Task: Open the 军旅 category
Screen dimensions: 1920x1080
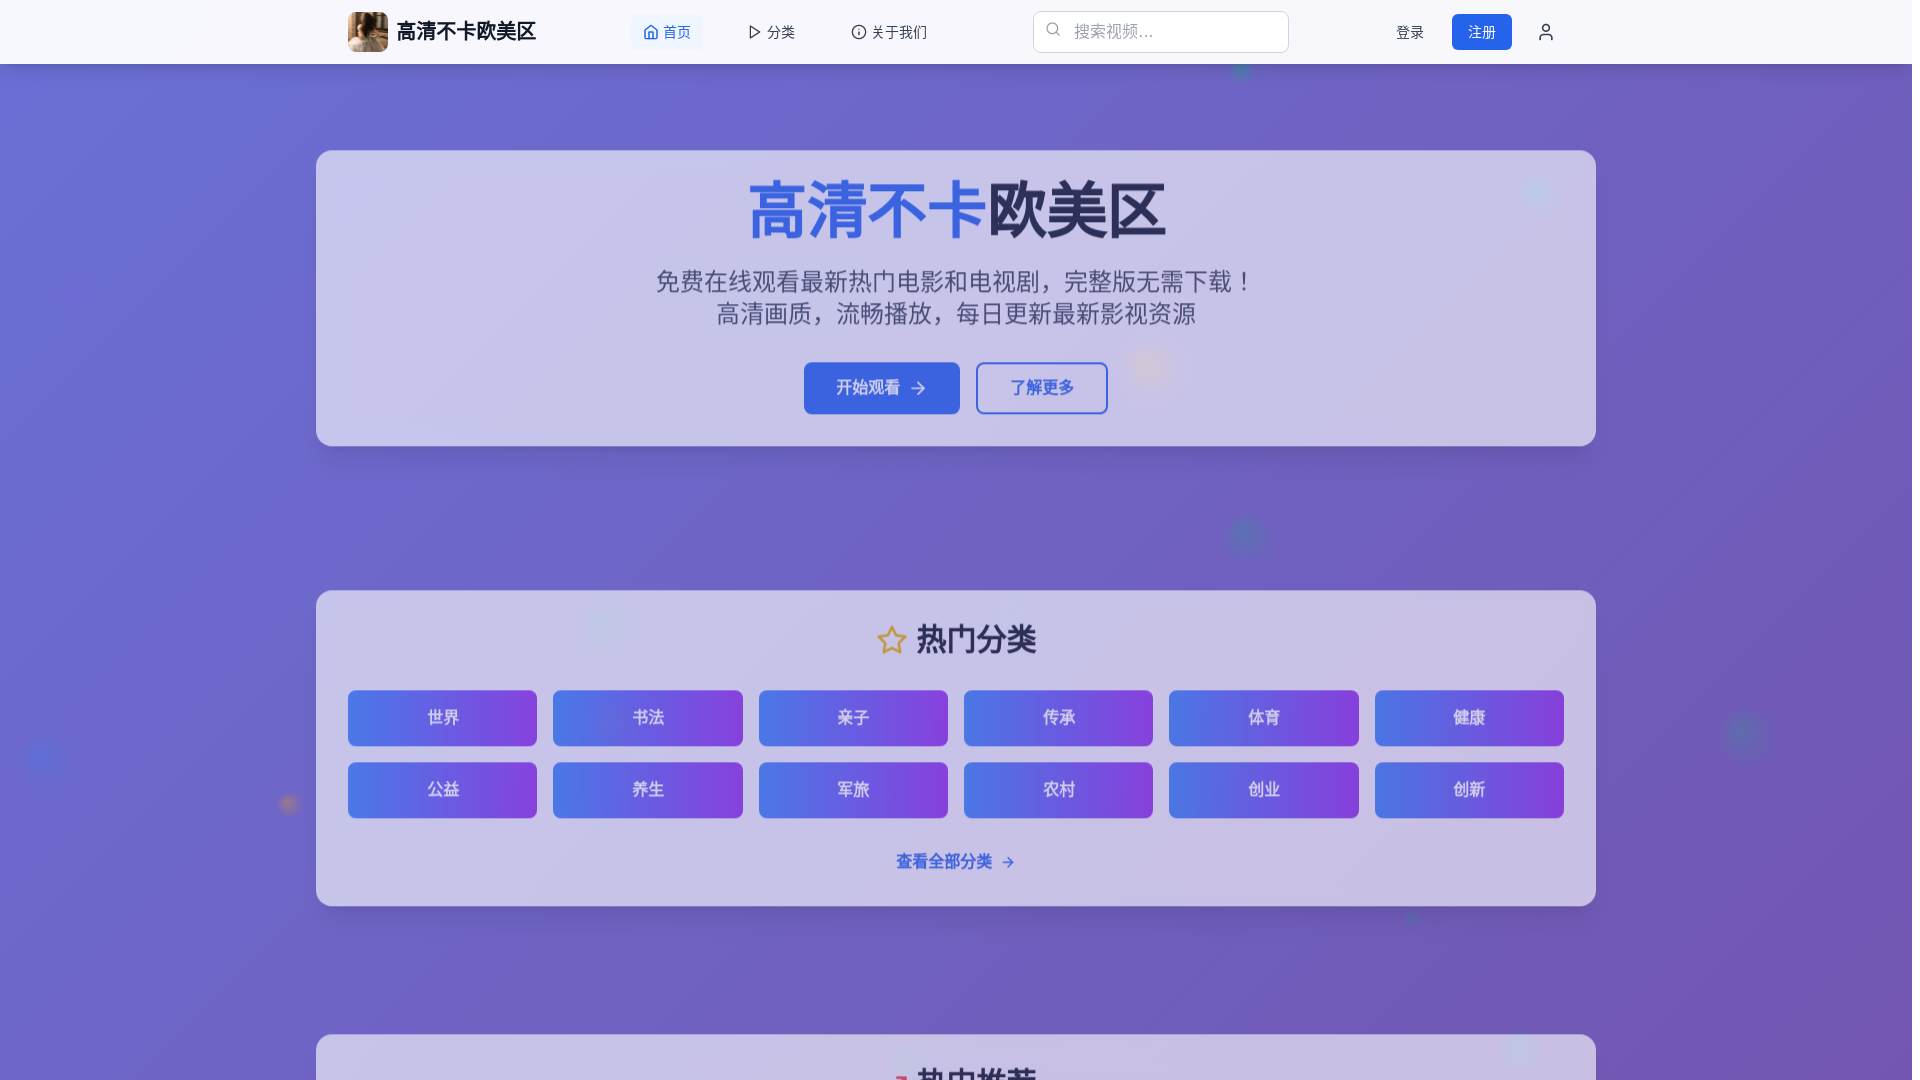Action: 853,790
